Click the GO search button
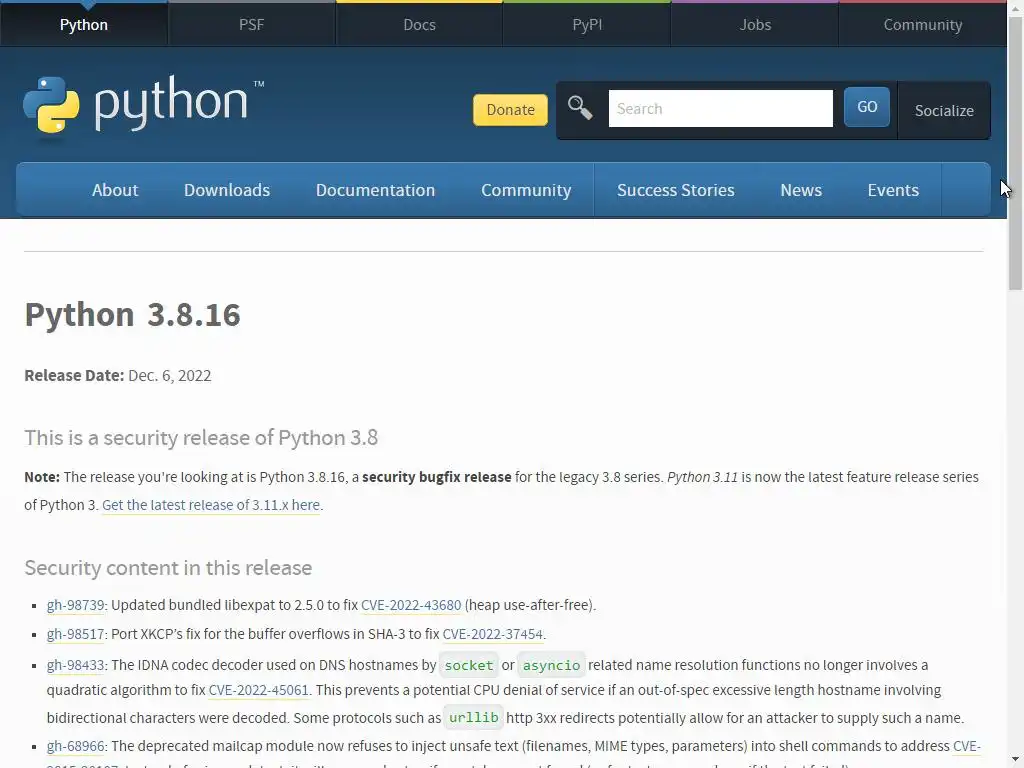This screenshot has width=1024, height=768. [867, 106]
